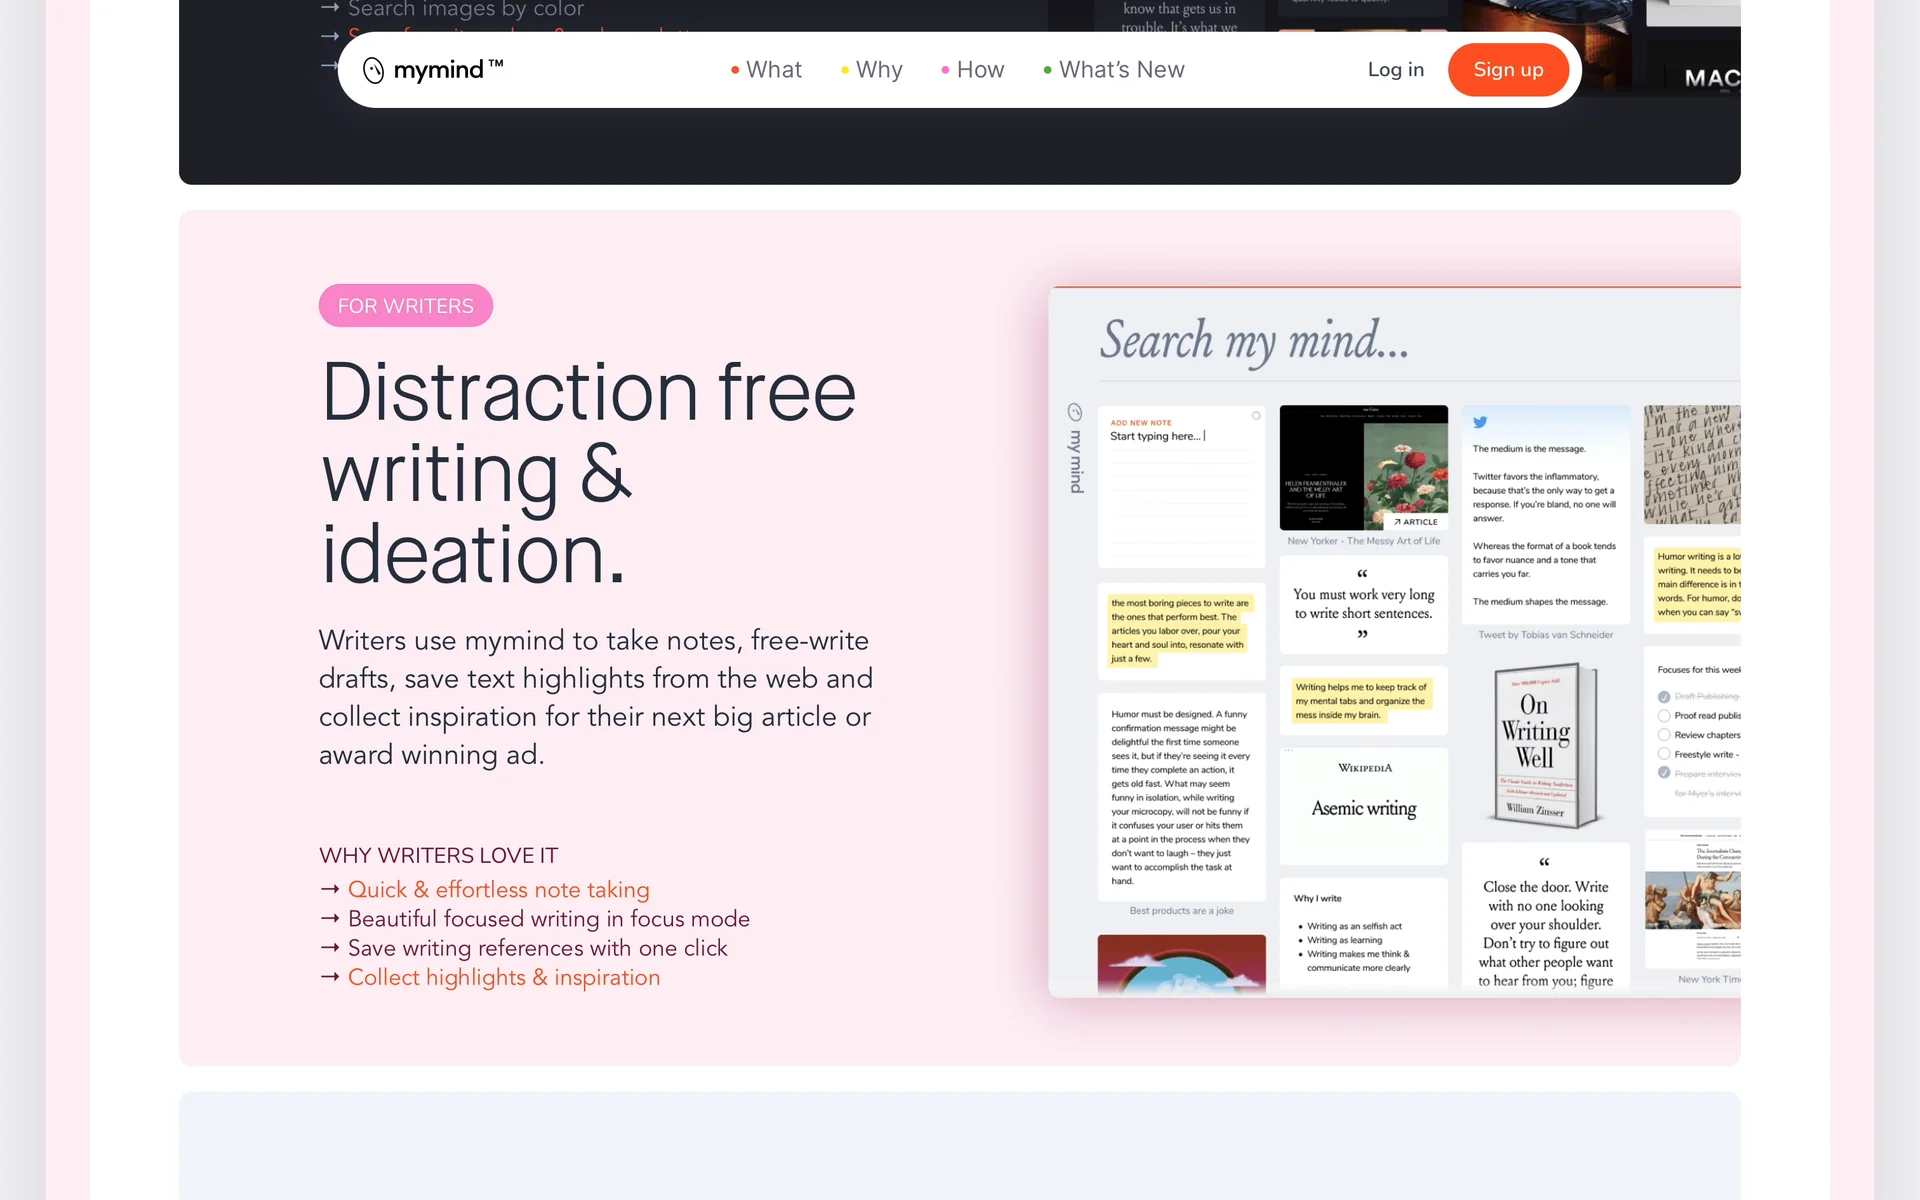The width and height of the screenshot is (1920, 1200).
Task: Check the 'Proof read' checklist item
Action: point(1664,716)
